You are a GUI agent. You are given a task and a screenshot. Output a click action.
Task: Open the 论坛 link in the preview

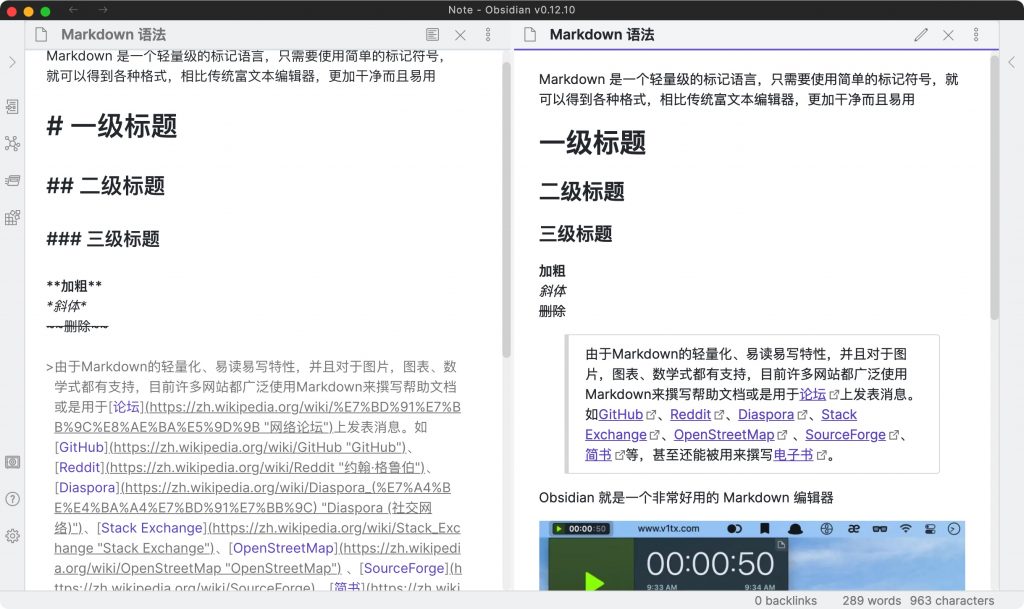(813, 394)
